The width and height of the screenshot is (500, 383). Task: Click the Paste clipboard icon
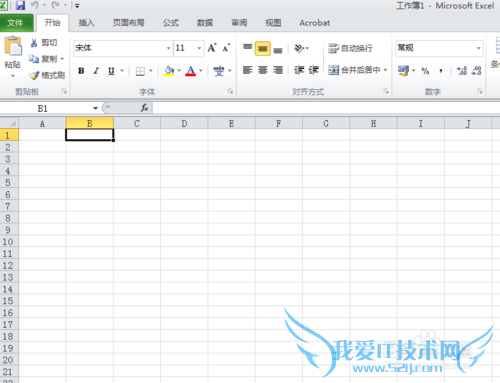pos(13,46)
